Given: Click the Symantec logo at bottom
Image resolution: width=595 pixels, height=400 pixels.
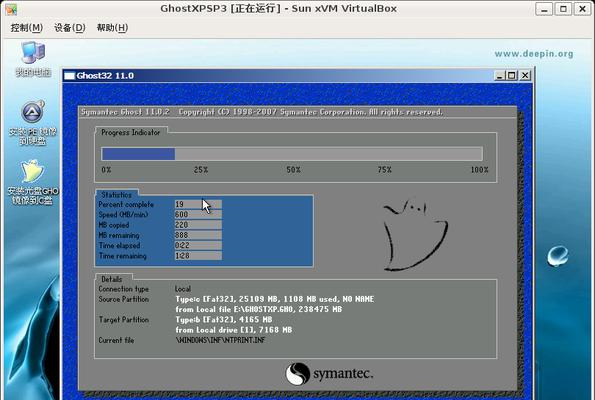Looking at the screenshot, I should pos(329,374).
